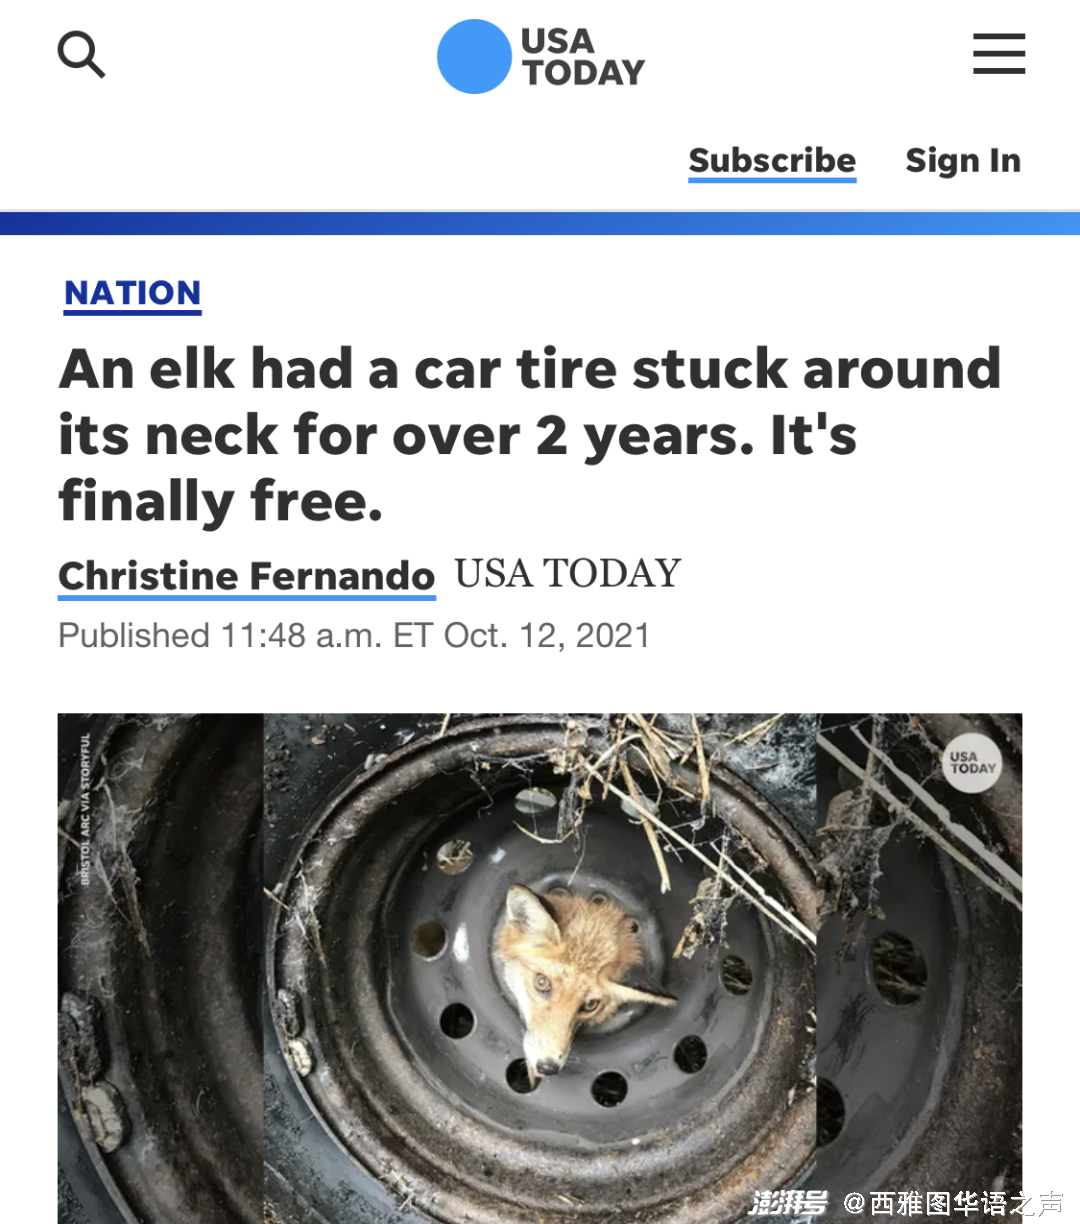
Task: Select the Subscribe link
Action: [x=772, y=161]
